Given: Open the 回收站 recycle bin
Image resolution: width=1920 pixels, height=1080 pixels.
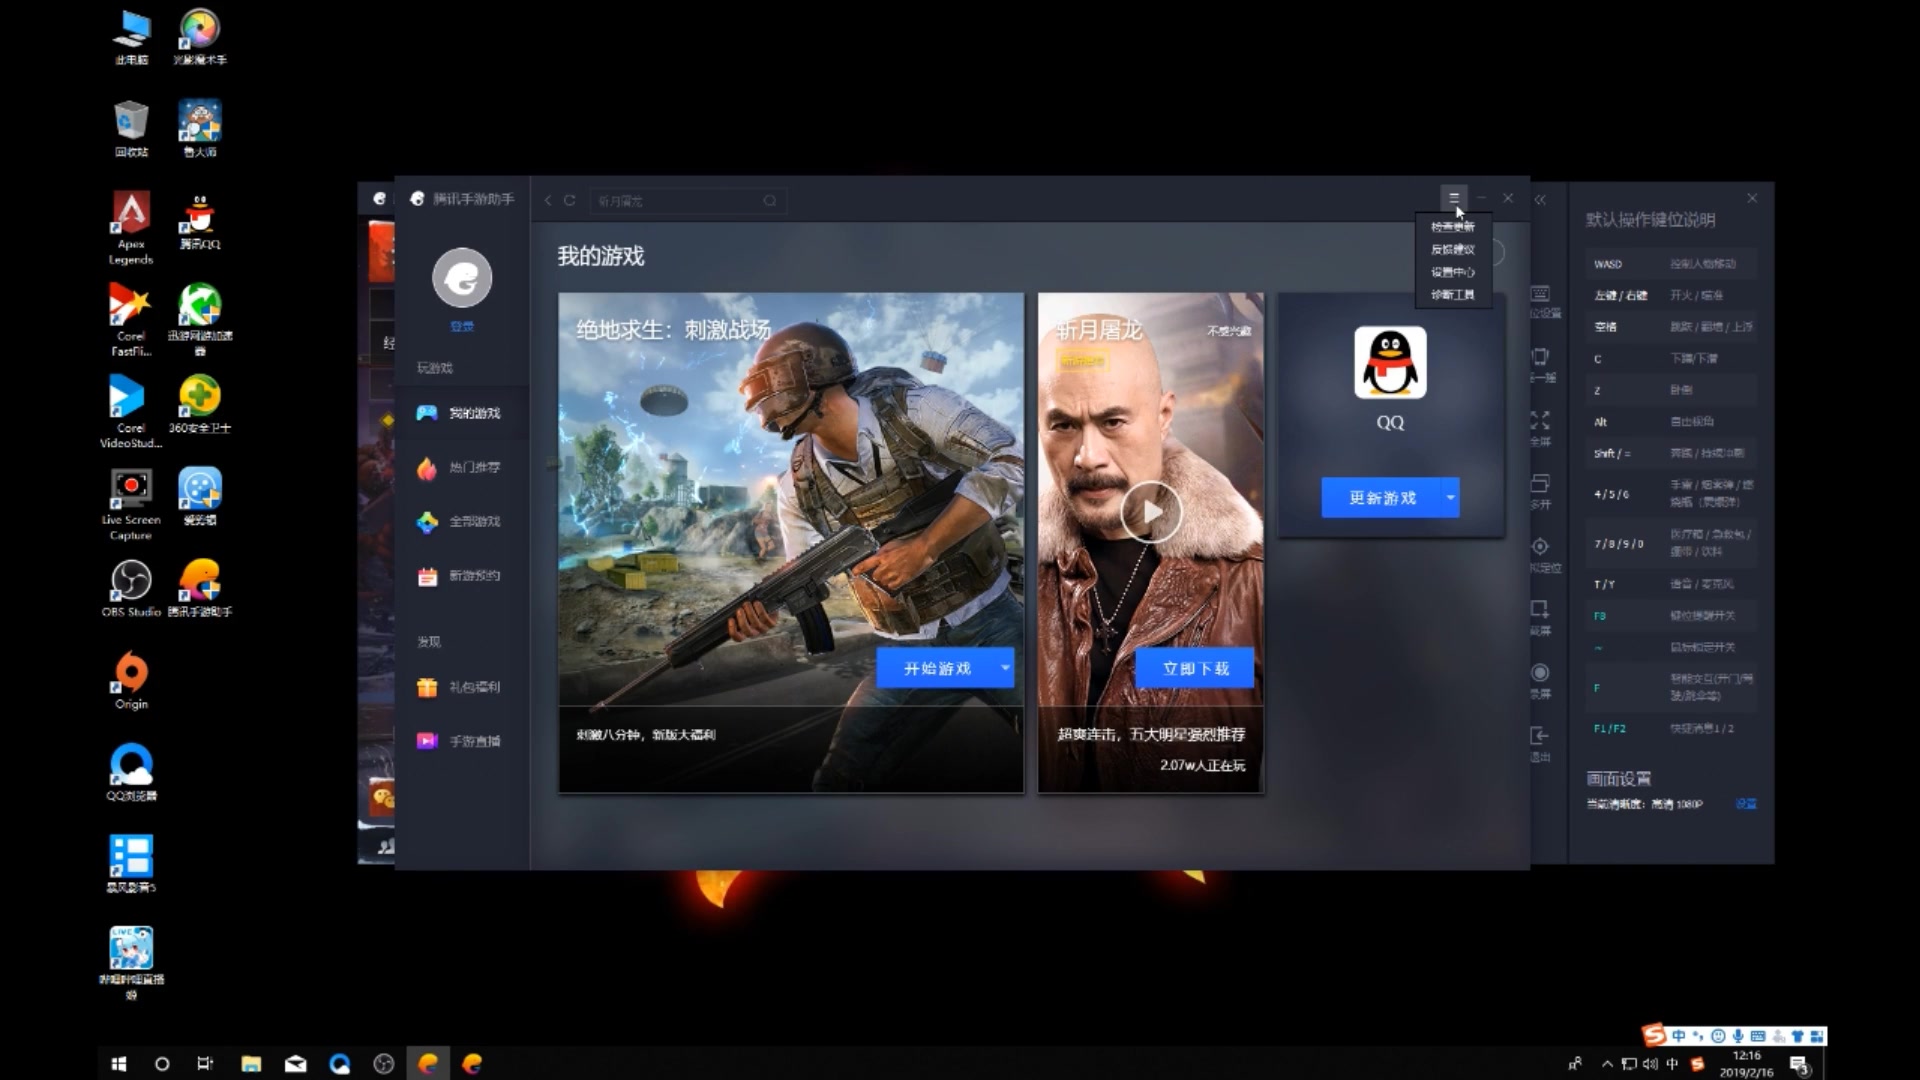Looking at the screenshot, I should pos(131,128).
